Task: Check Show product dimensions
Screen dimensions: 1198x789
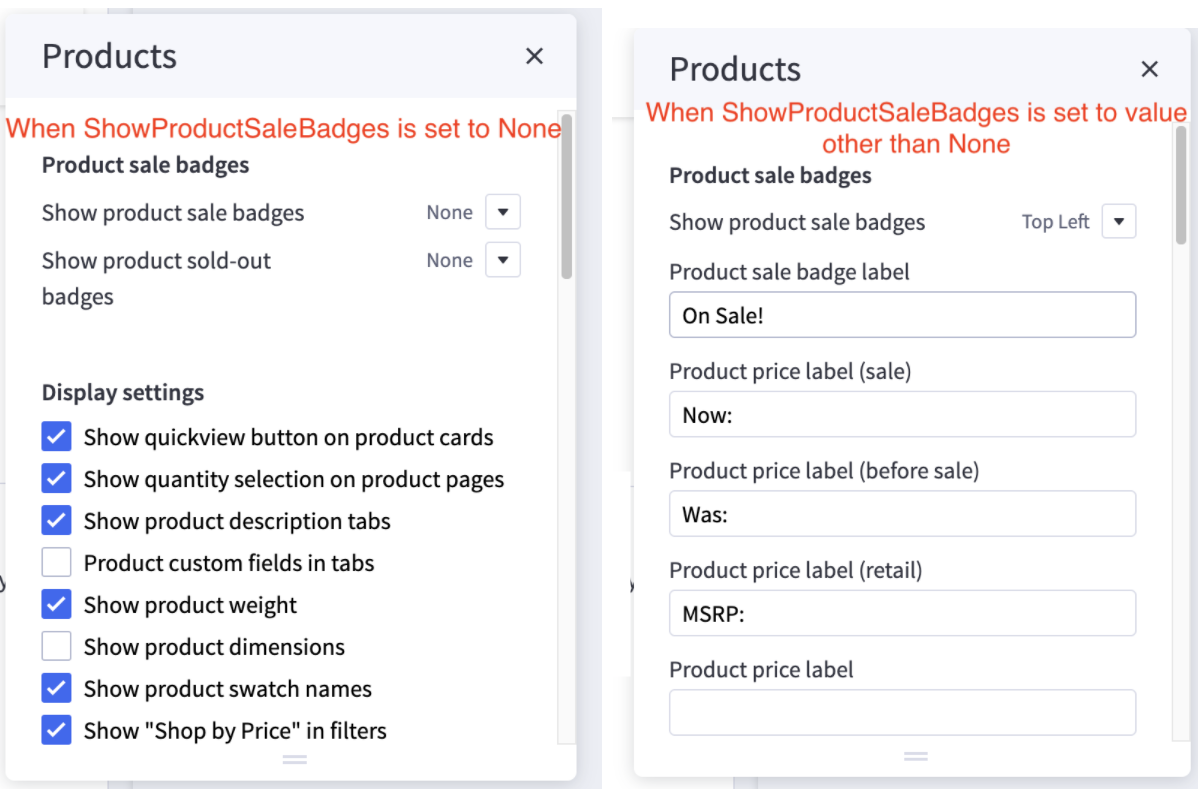Action: 57,647
